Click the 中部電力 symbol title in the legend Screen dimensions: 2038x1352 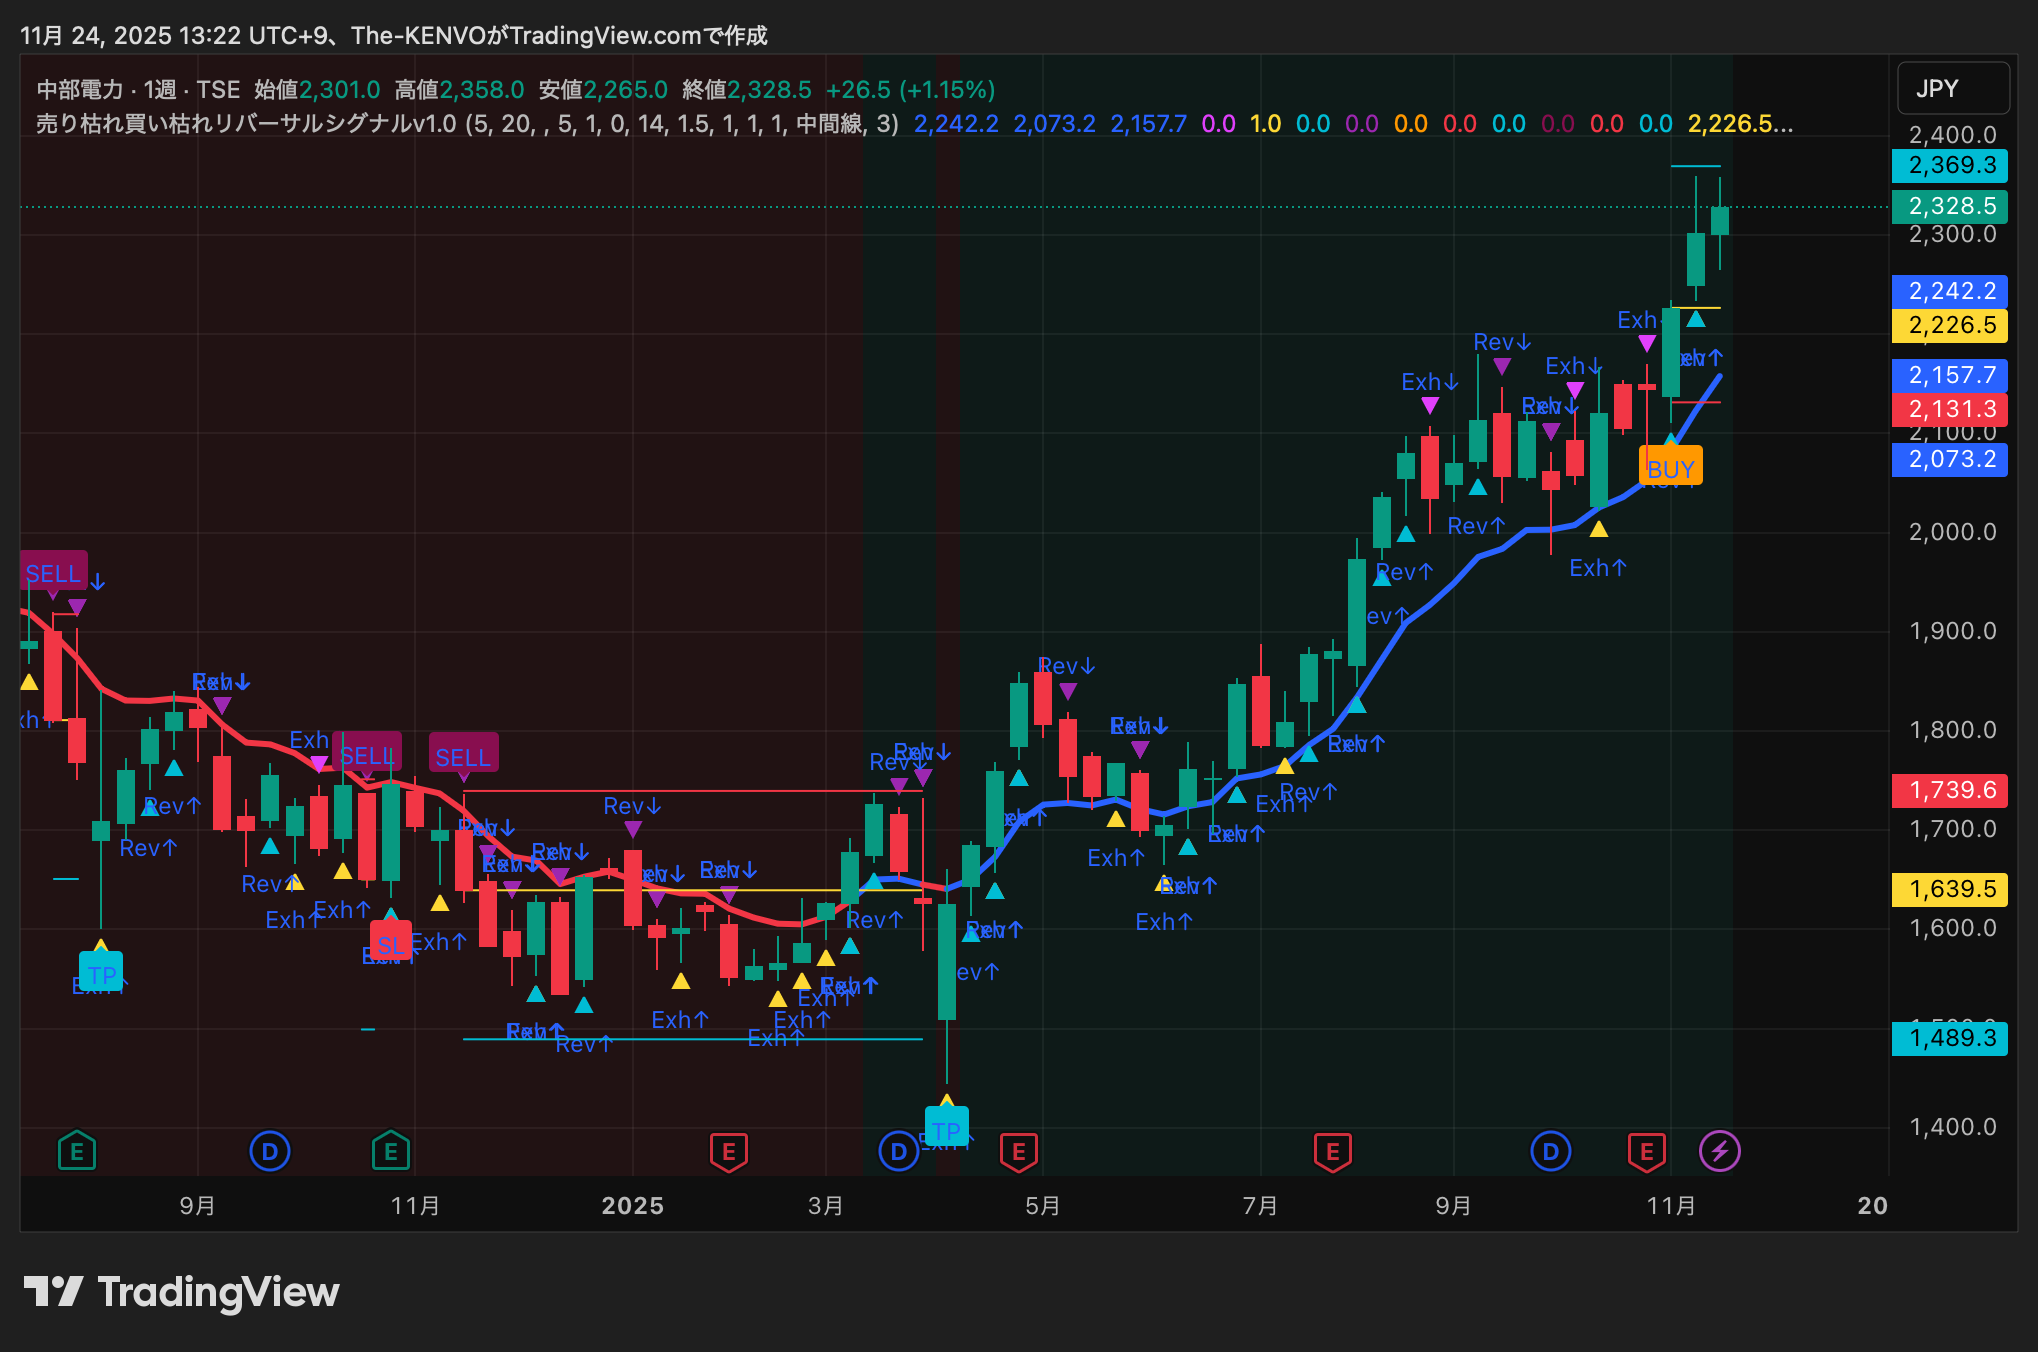click(80, 90)
